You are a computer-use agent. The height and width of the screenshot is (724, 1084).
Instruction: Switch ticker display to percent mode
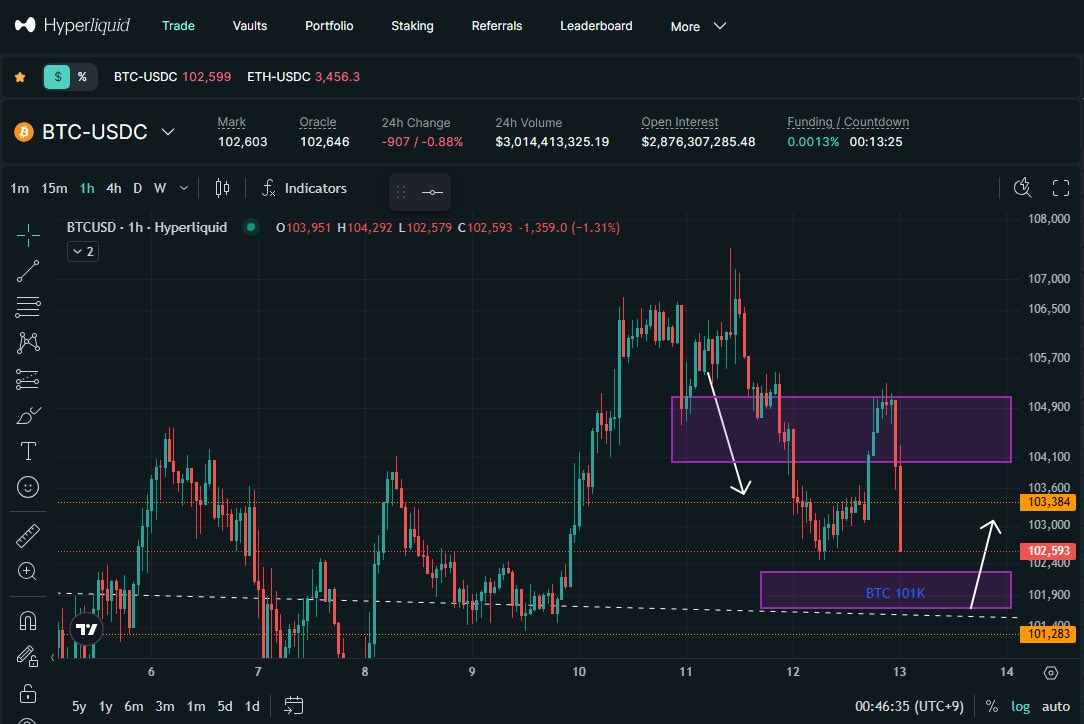click(82, 77)
